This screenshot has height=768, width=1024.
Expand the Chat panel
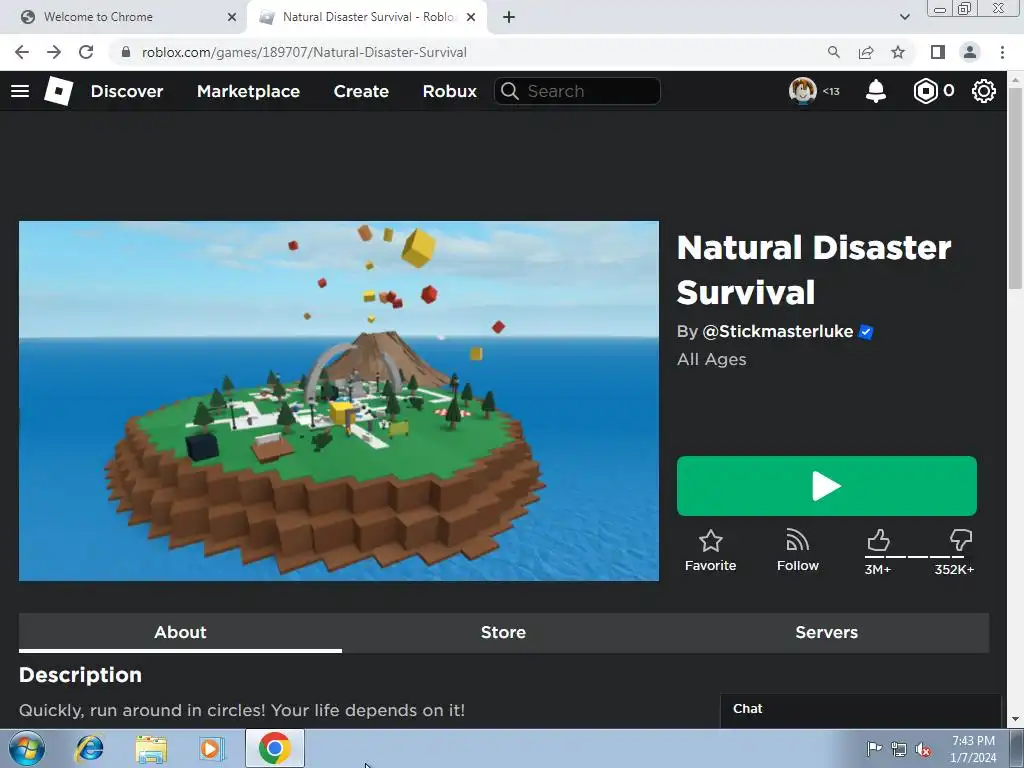coord(860,709)
